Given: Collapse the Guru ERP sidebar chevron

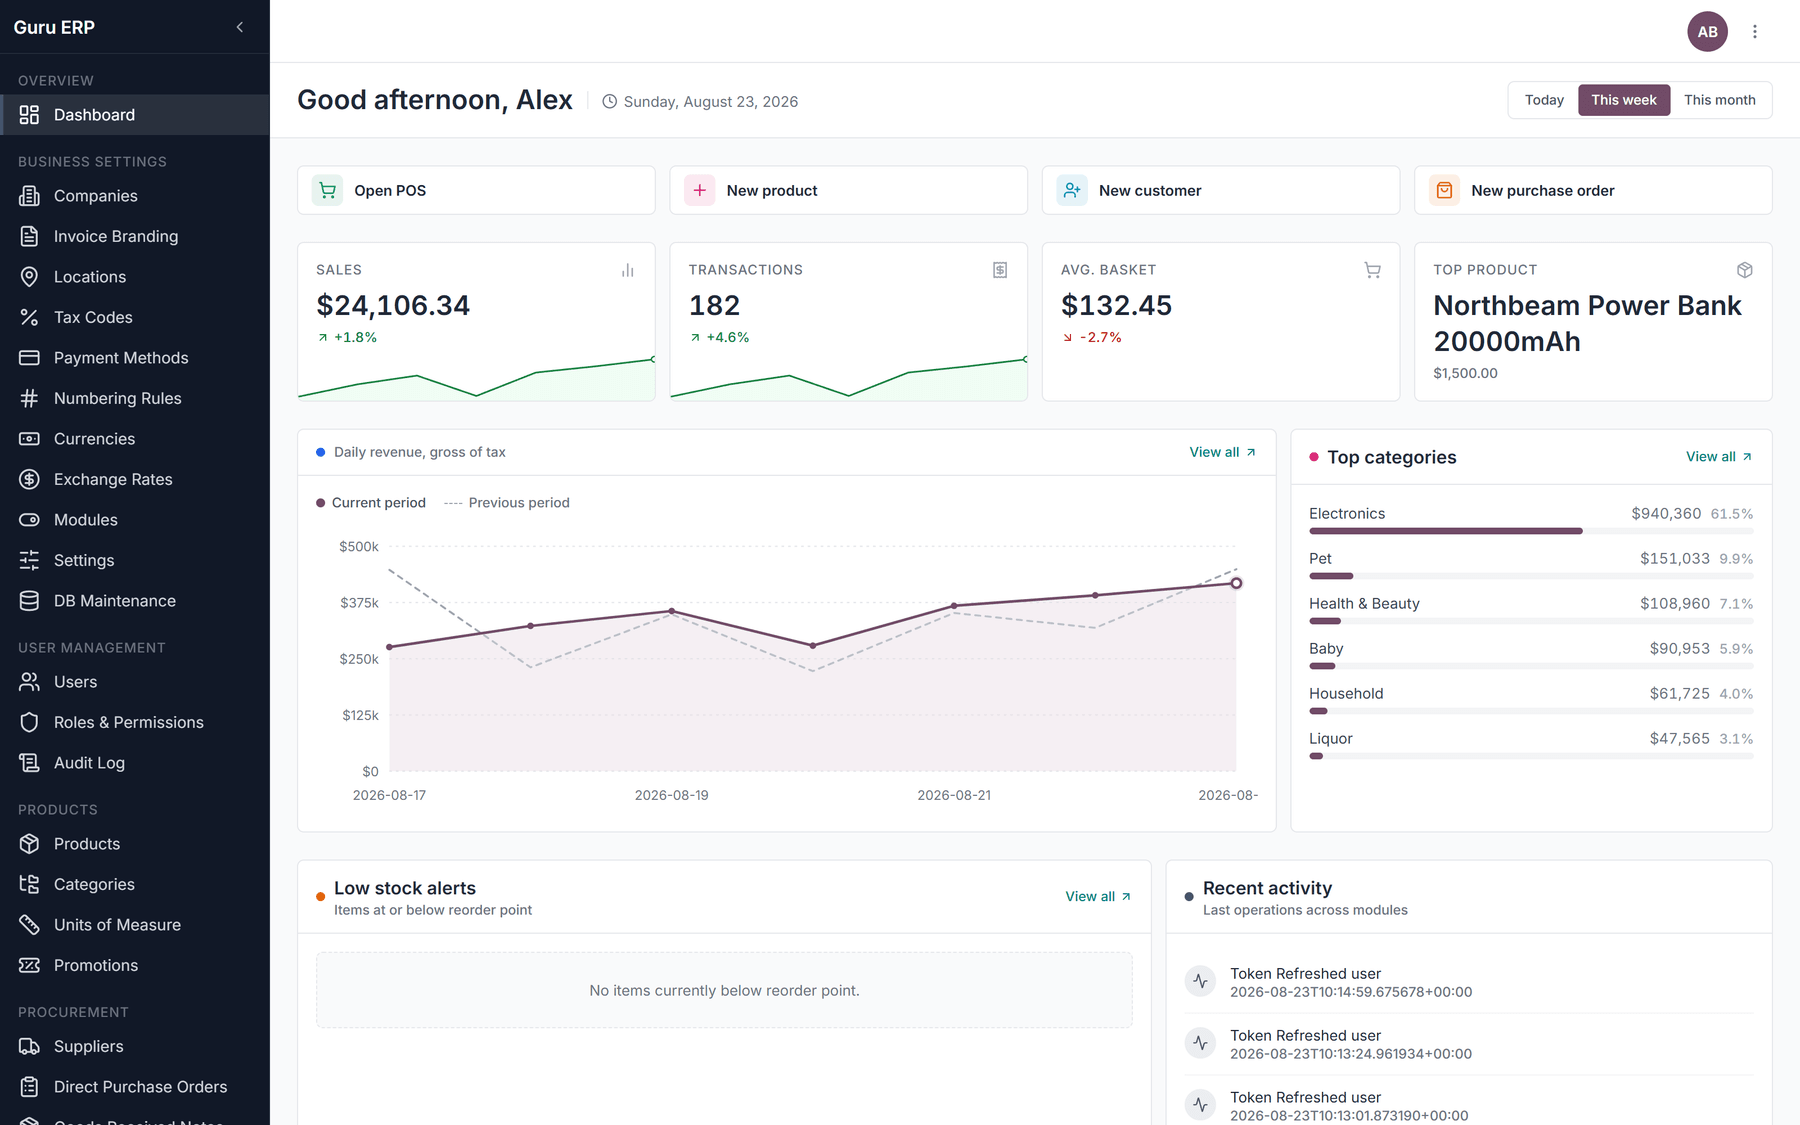Looking at the screenshot, I should coord(240,27).
